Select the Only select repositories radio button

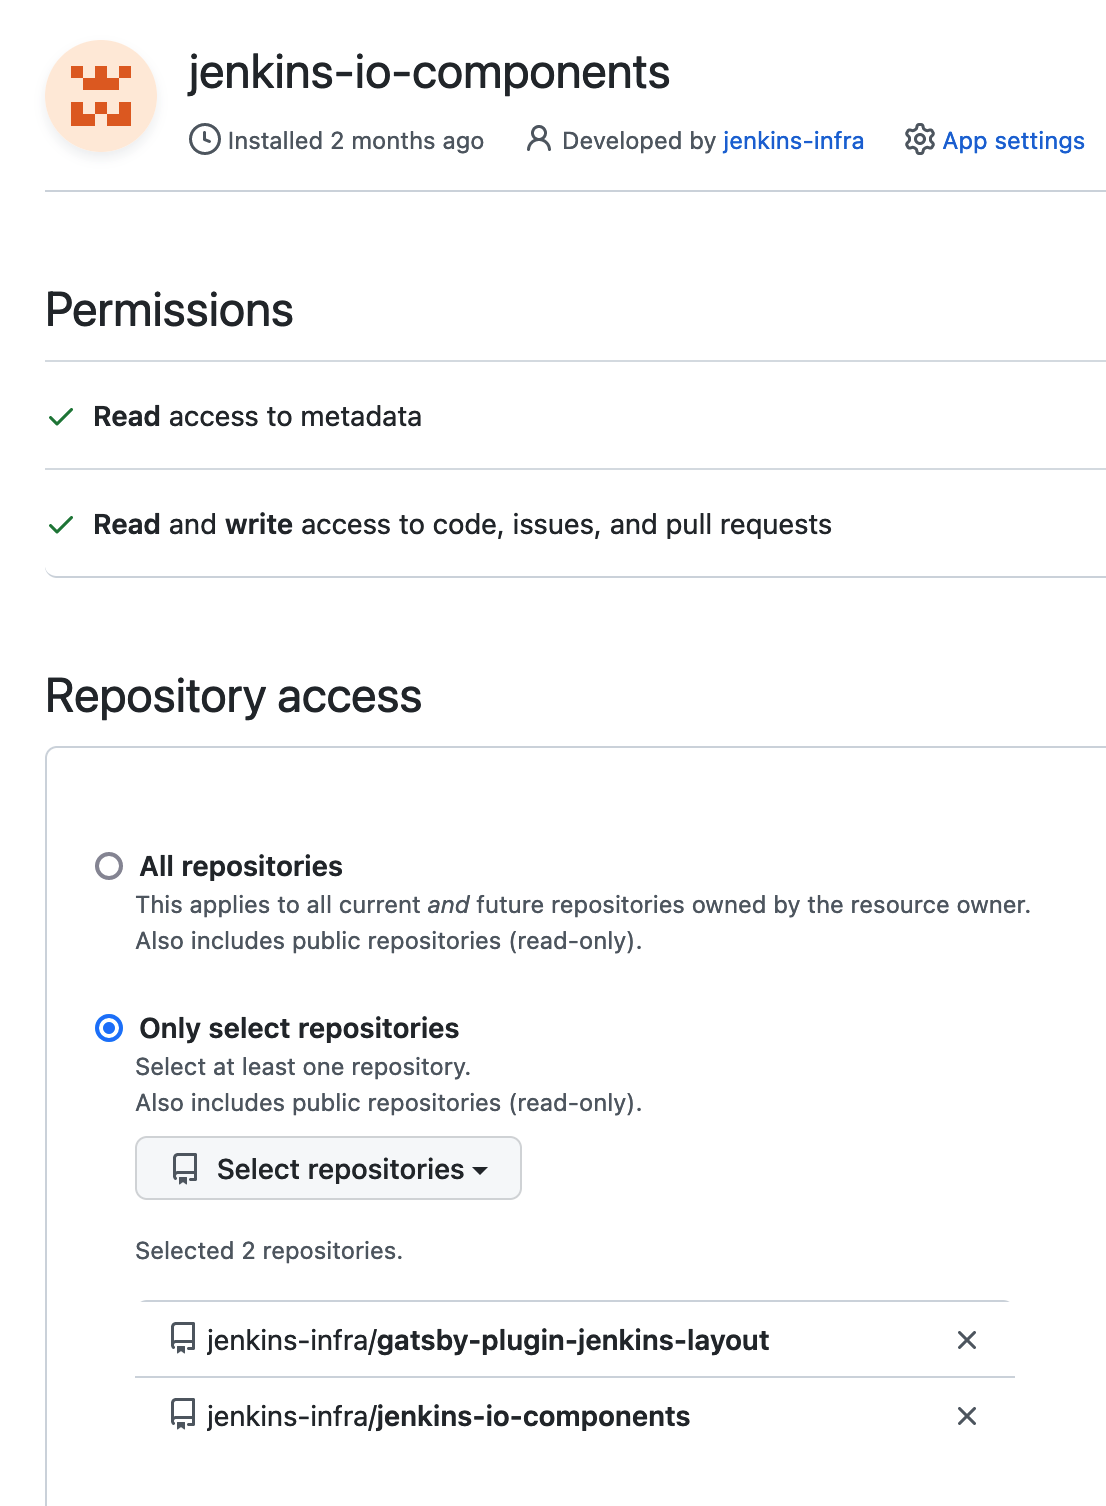tap(108, 1028)
